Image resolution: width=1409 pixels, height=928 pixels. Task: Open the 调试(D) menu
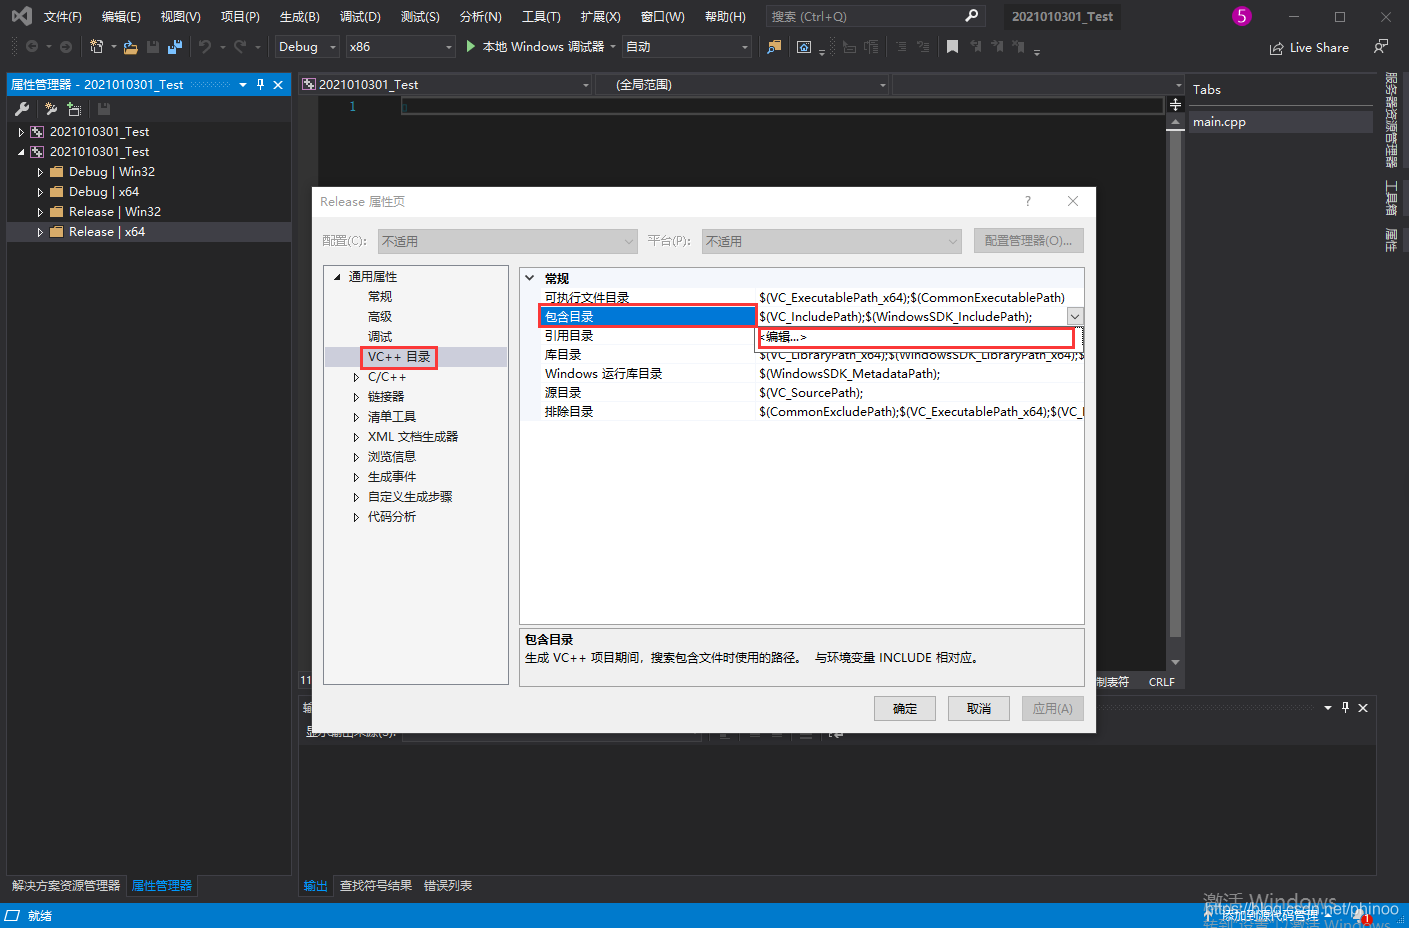[x=360, y=16]
